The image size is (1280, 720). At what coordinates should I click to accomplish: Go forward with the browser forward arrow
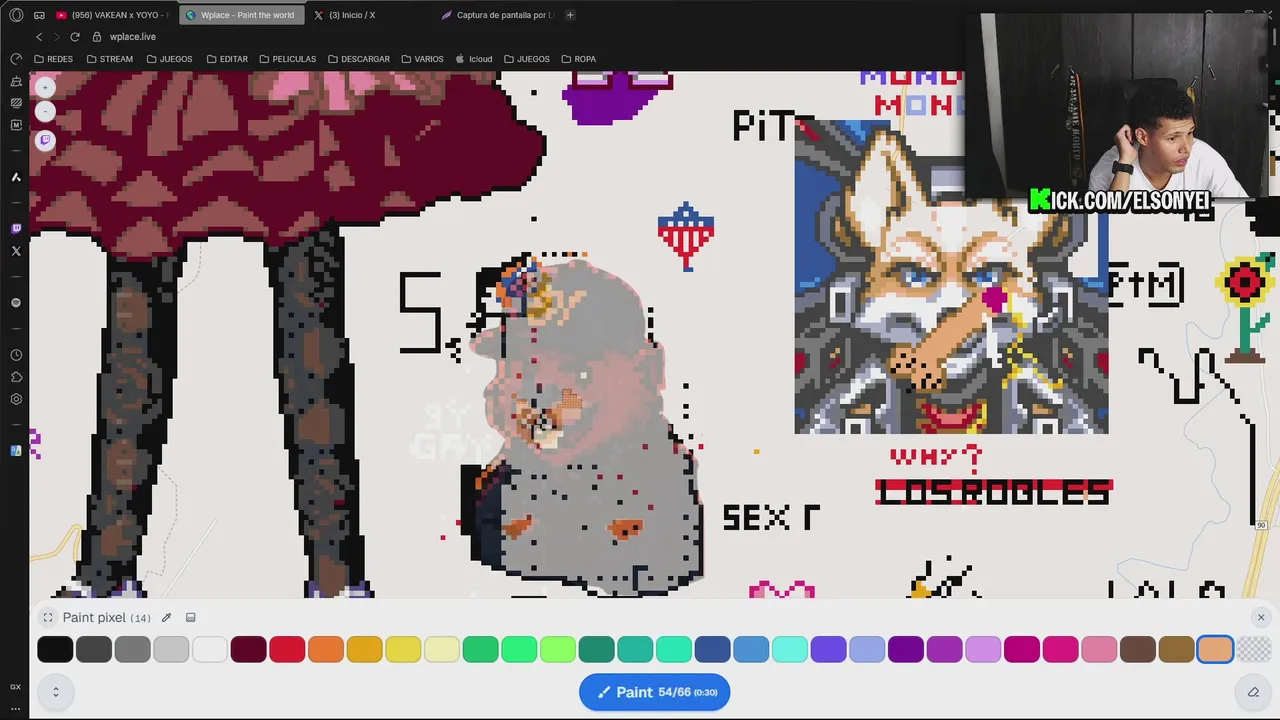pos(56,37)
